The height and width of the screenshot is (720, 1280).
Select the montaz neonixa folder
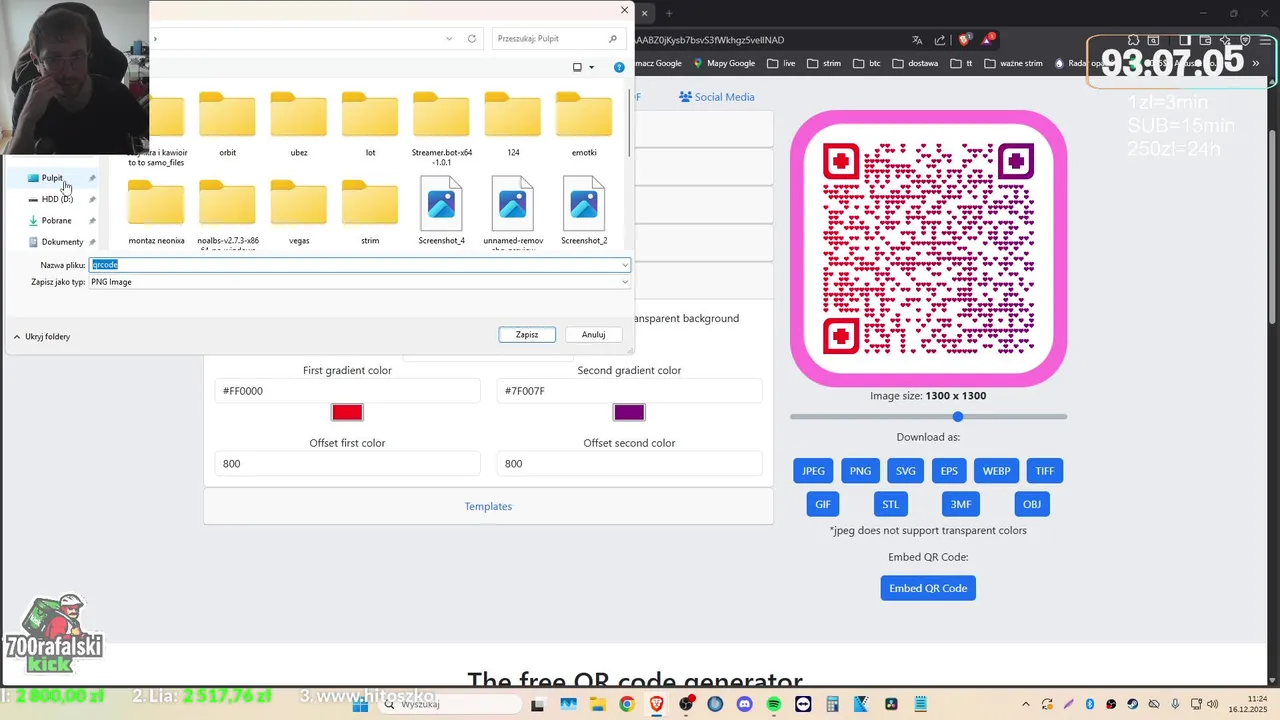click(x=156, y=212)
